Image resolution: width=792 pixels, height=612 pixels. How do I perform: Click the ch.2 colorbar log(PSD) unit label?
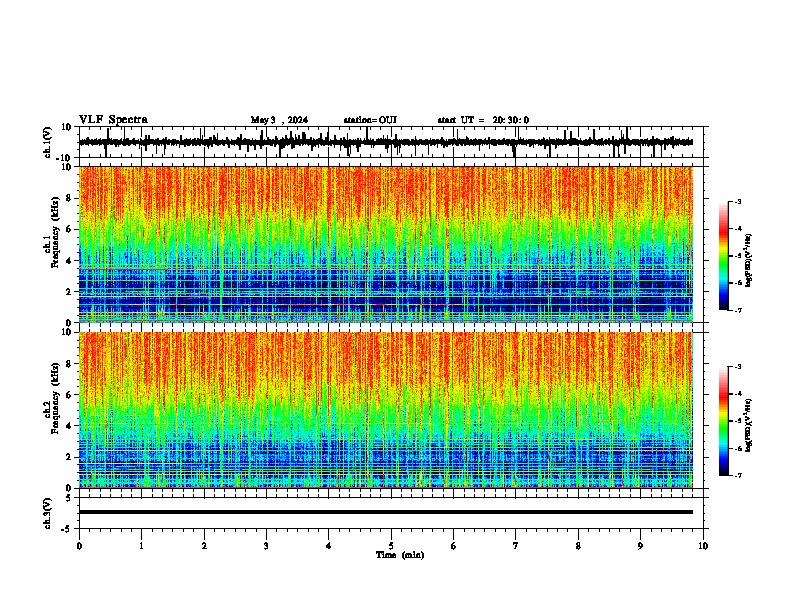click(749, 425)
